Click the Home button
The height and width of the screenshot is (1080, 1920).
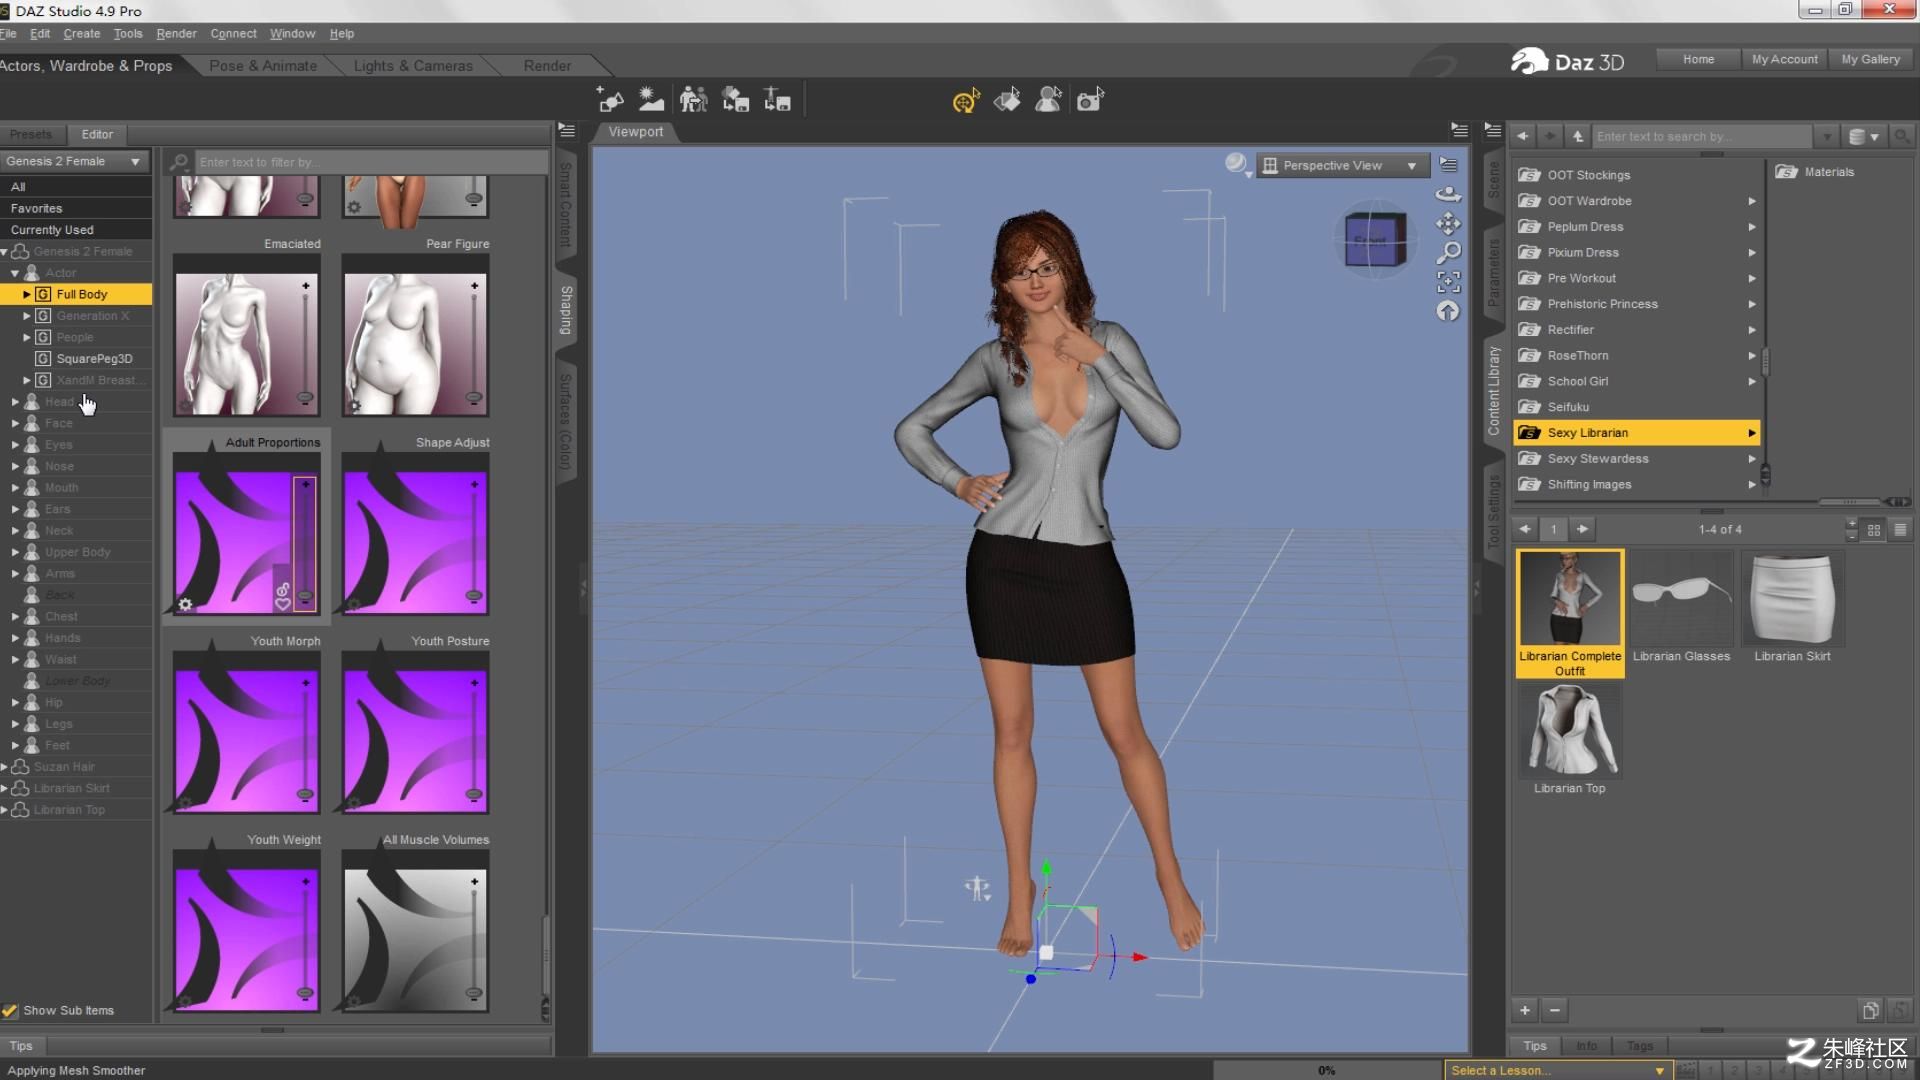[x=1698, y=59]
